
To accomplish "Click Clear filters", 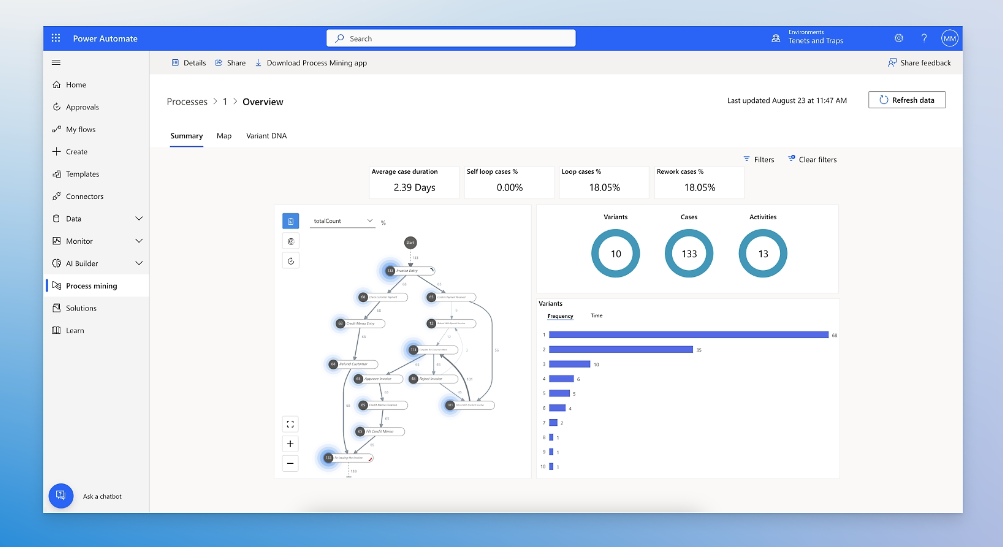I will (812, 159).
